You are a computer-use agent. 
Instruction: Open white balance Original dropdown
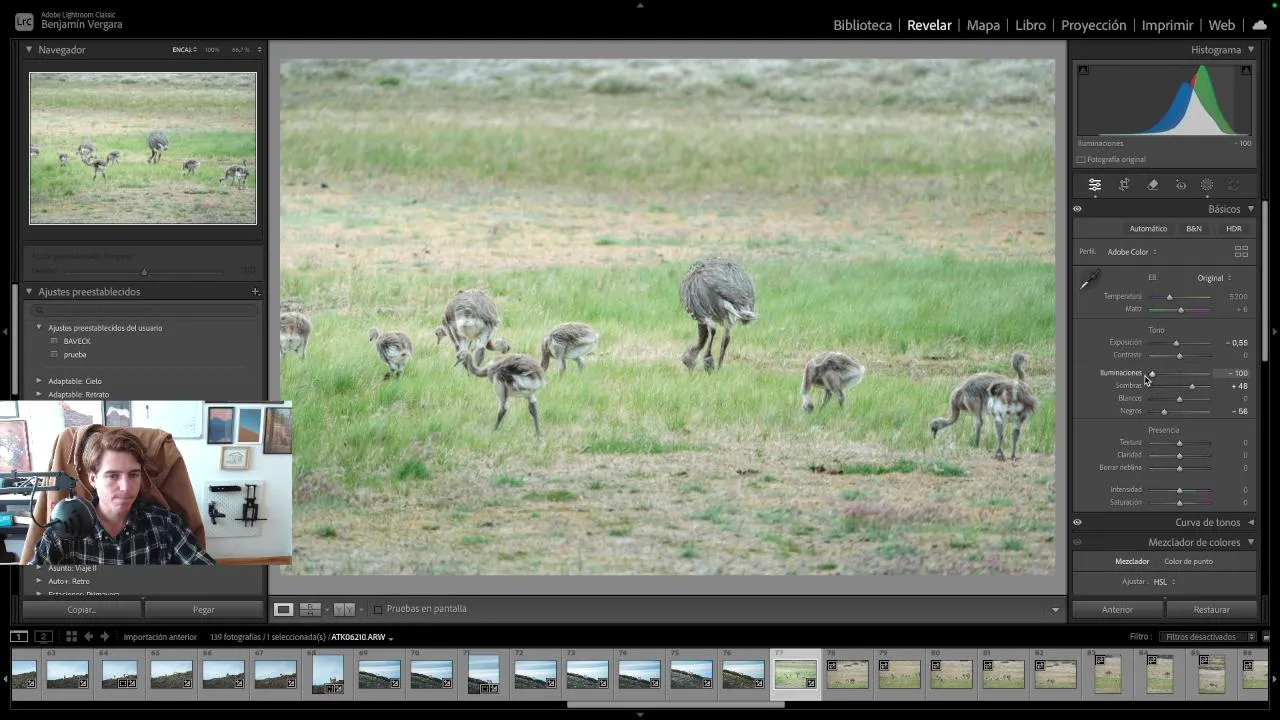pyautogui.click(x=1214, y=278)
